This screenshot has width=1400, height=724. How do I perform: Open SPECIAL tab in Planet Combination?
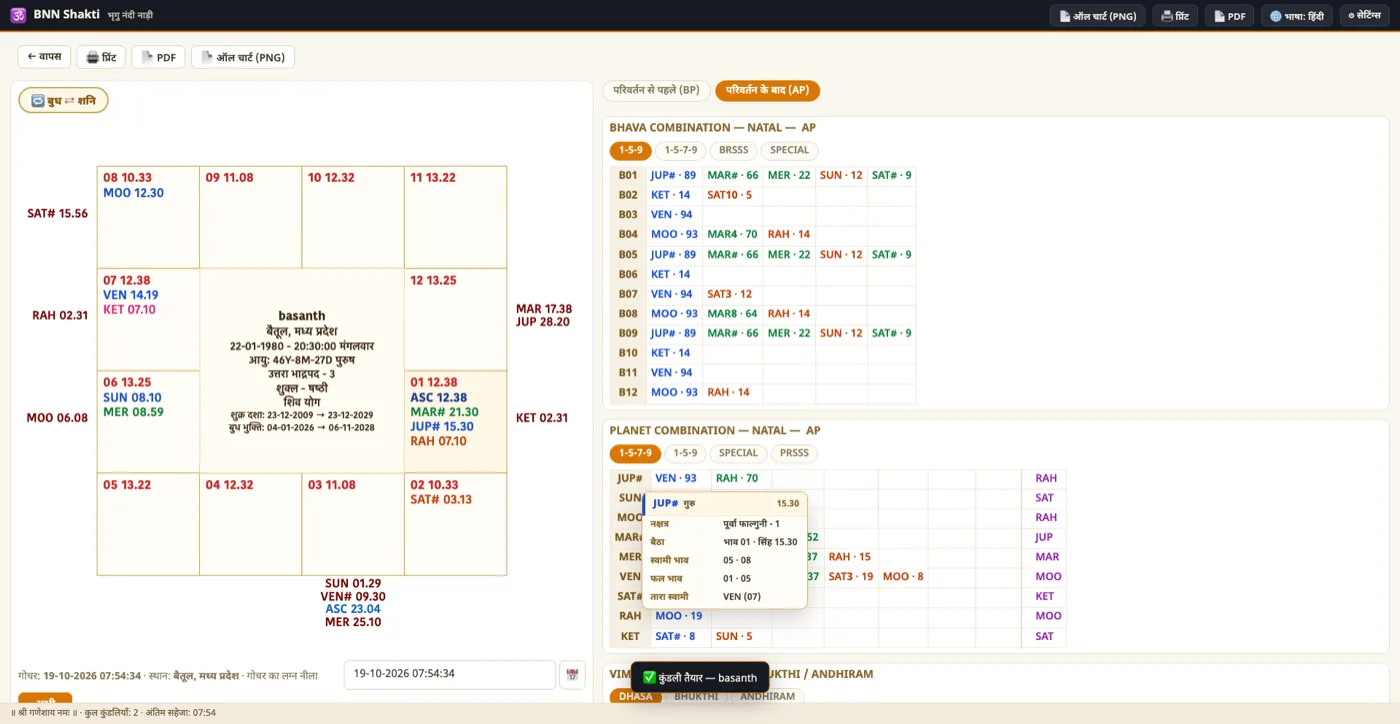pyautogui.click(x=738, y=453)
